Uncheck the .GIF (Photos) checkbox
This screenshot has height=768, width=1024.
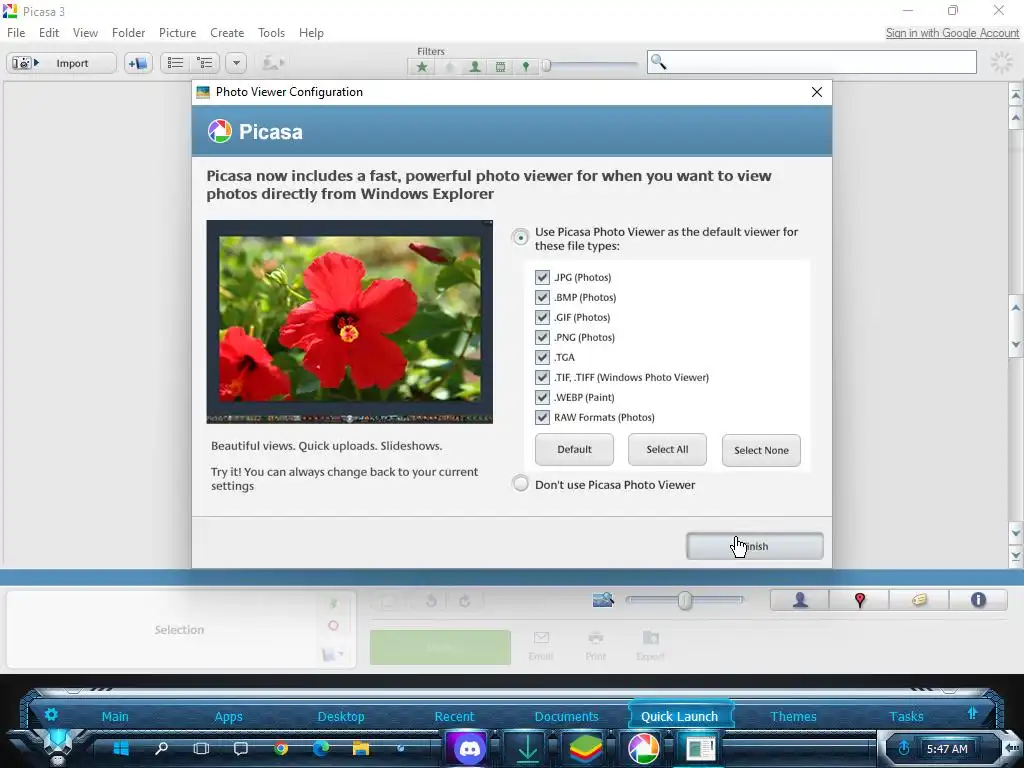542,317
